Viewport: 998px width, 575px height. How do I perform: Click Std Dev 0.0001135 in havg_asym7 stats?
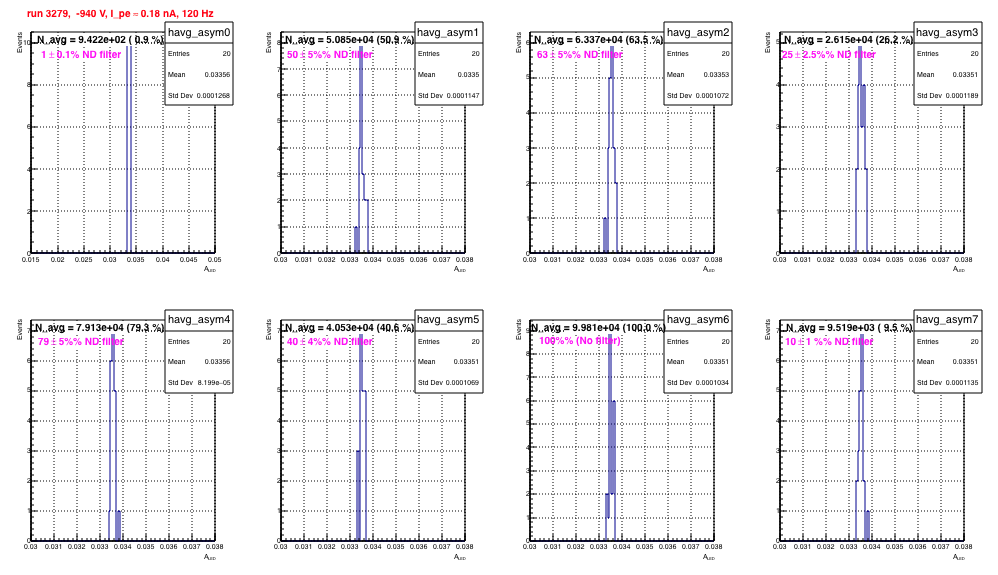[x=948, y=383]
